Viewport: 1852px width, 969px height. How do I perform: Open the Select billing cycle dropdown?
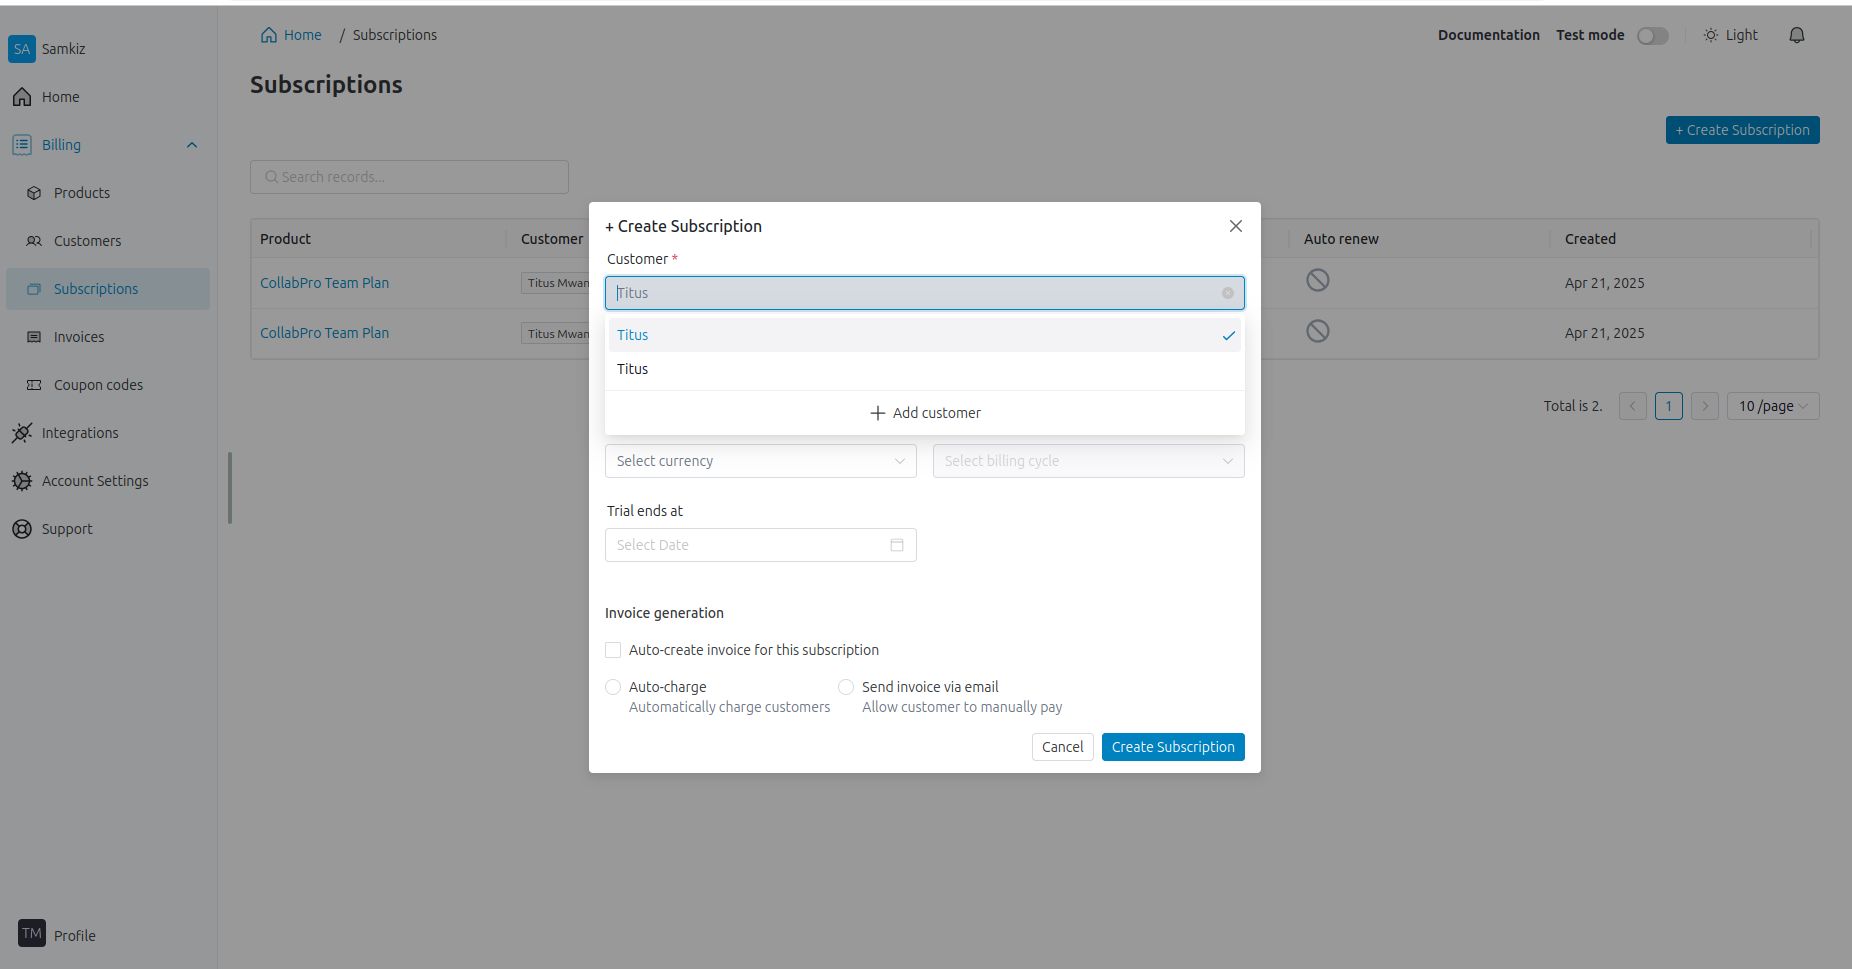tap(1088, 461)
